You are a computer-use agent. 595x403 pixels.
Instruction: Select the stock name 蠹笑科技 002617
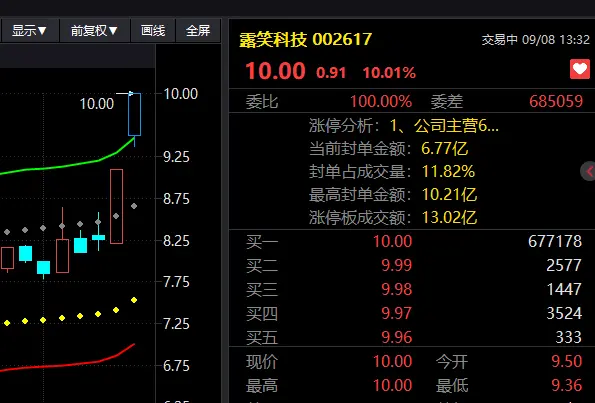(x=305, y=39)
